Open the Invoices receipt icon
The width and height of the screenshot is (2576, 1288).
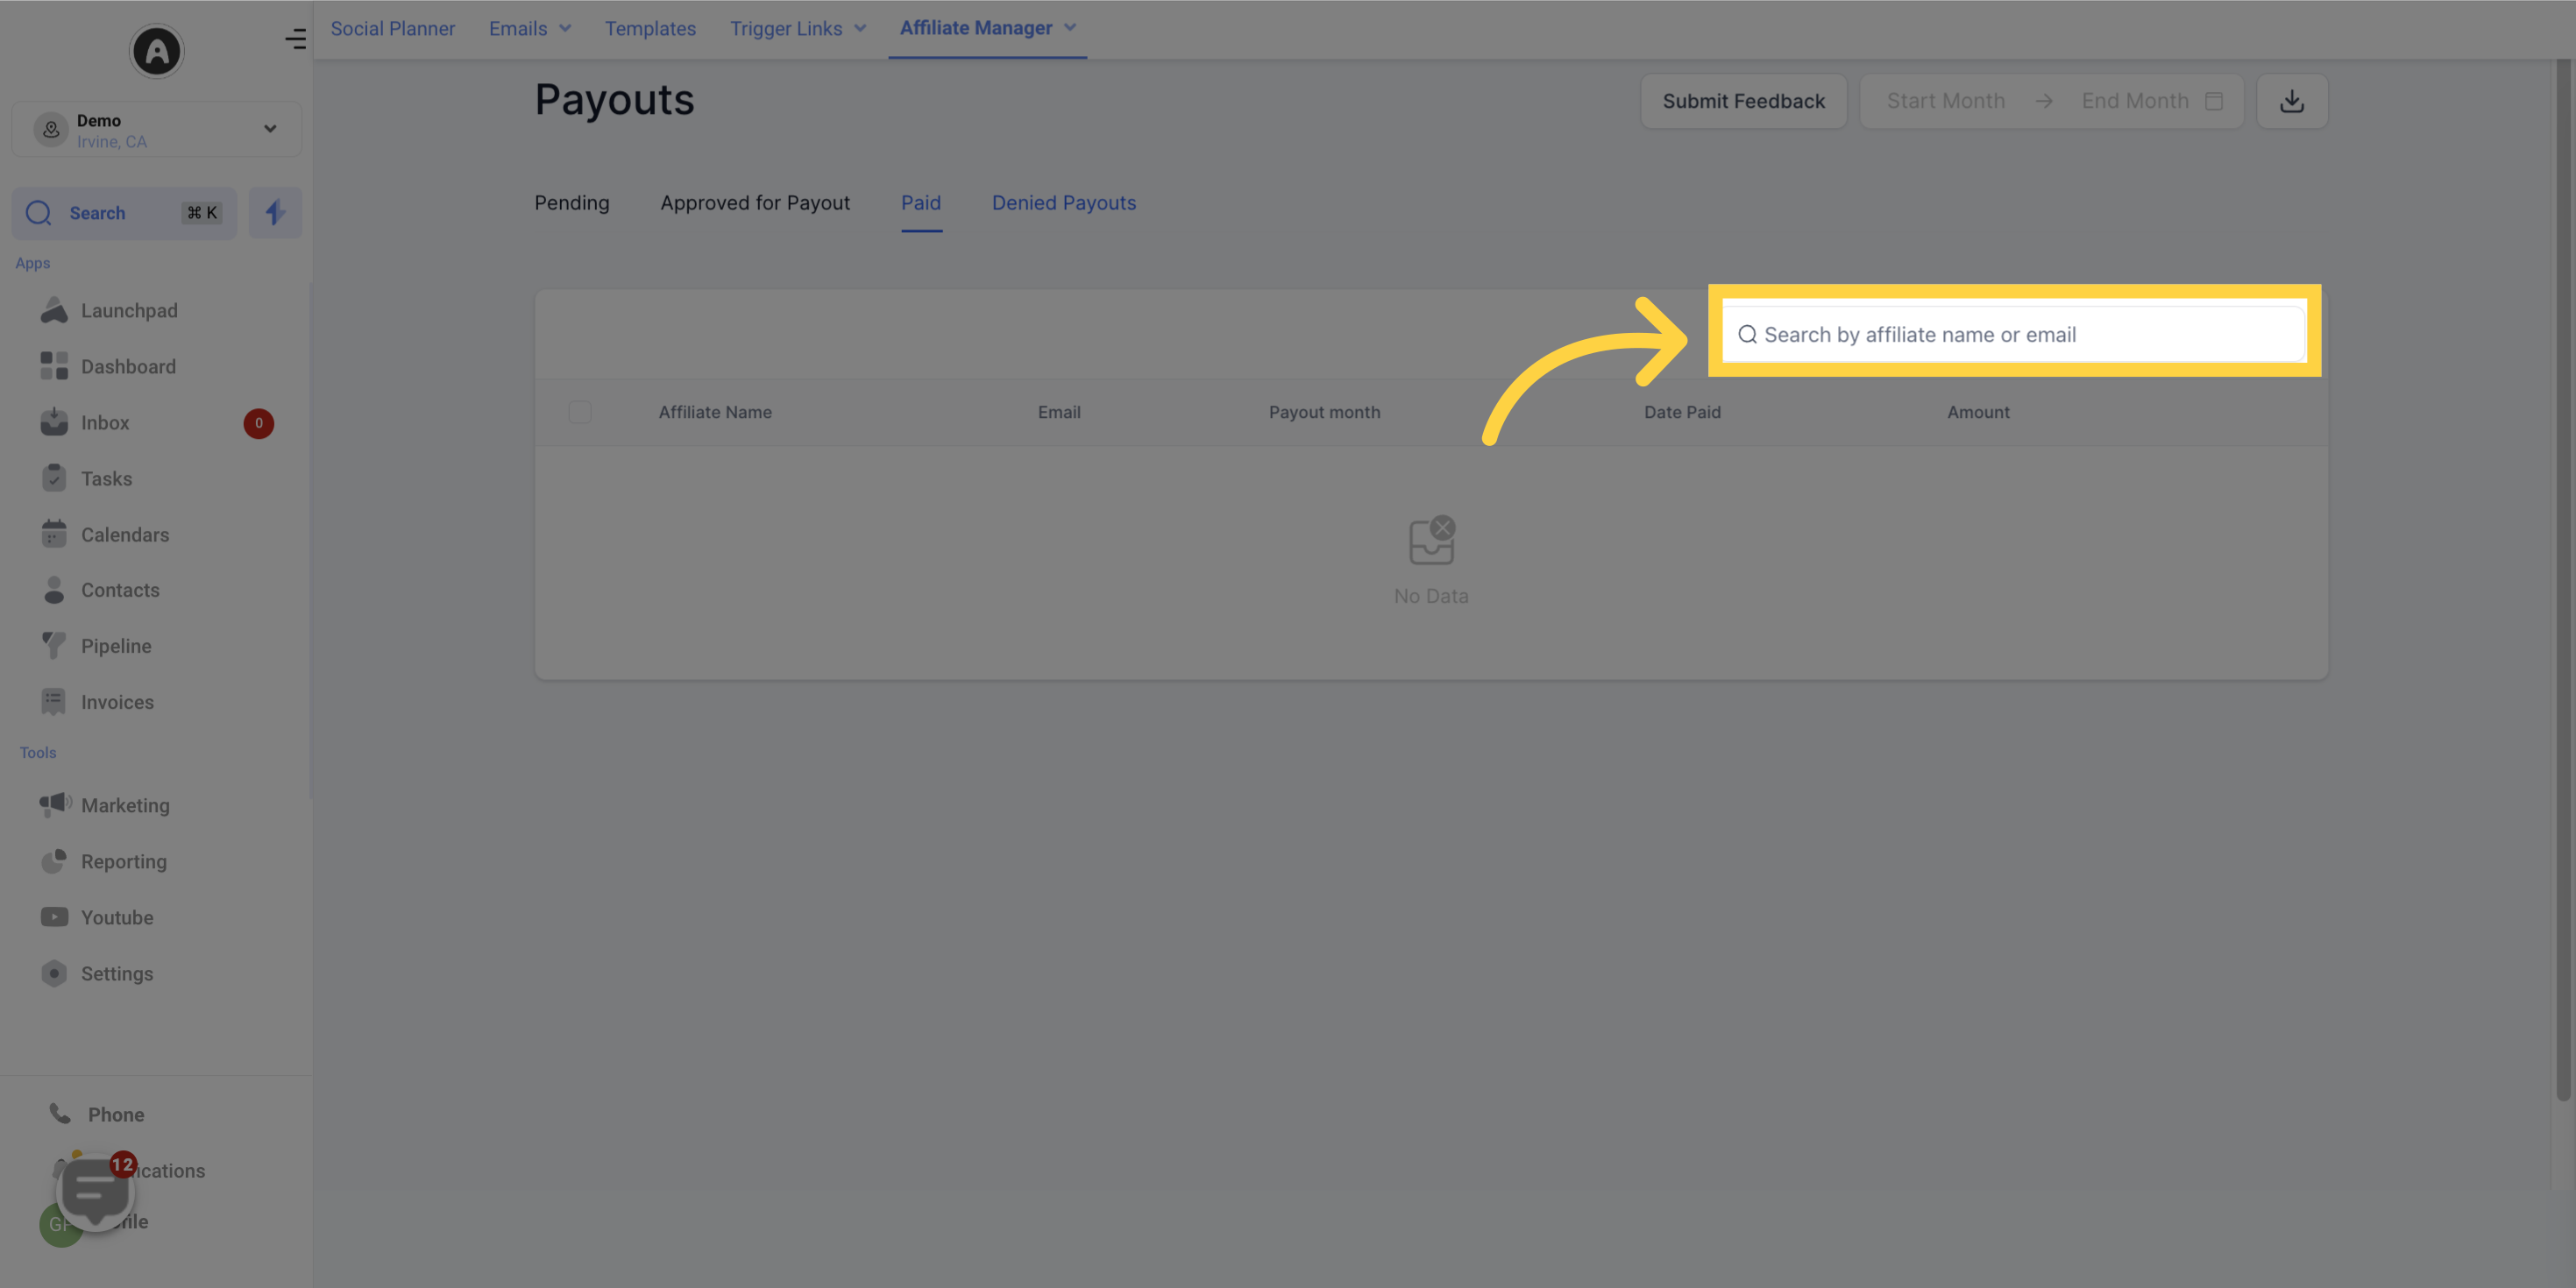pyautogui.click(x=54, y=702)
